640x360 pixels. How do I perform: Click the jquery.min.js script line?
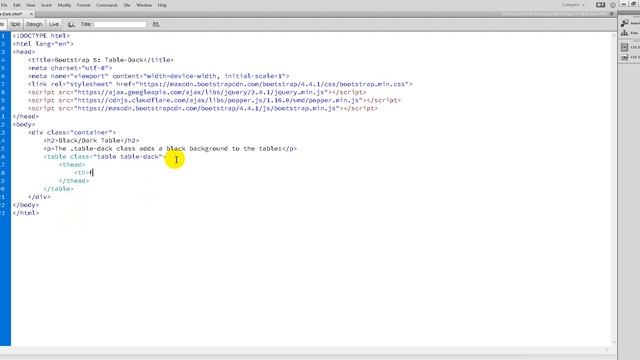197,92
